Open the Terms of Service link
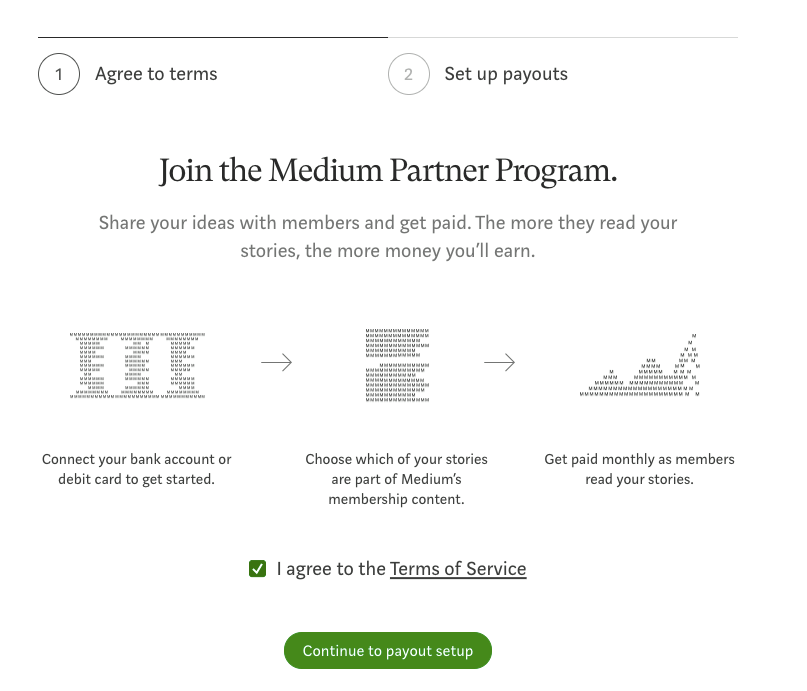807x691 pixels. [x=458, y=568]
